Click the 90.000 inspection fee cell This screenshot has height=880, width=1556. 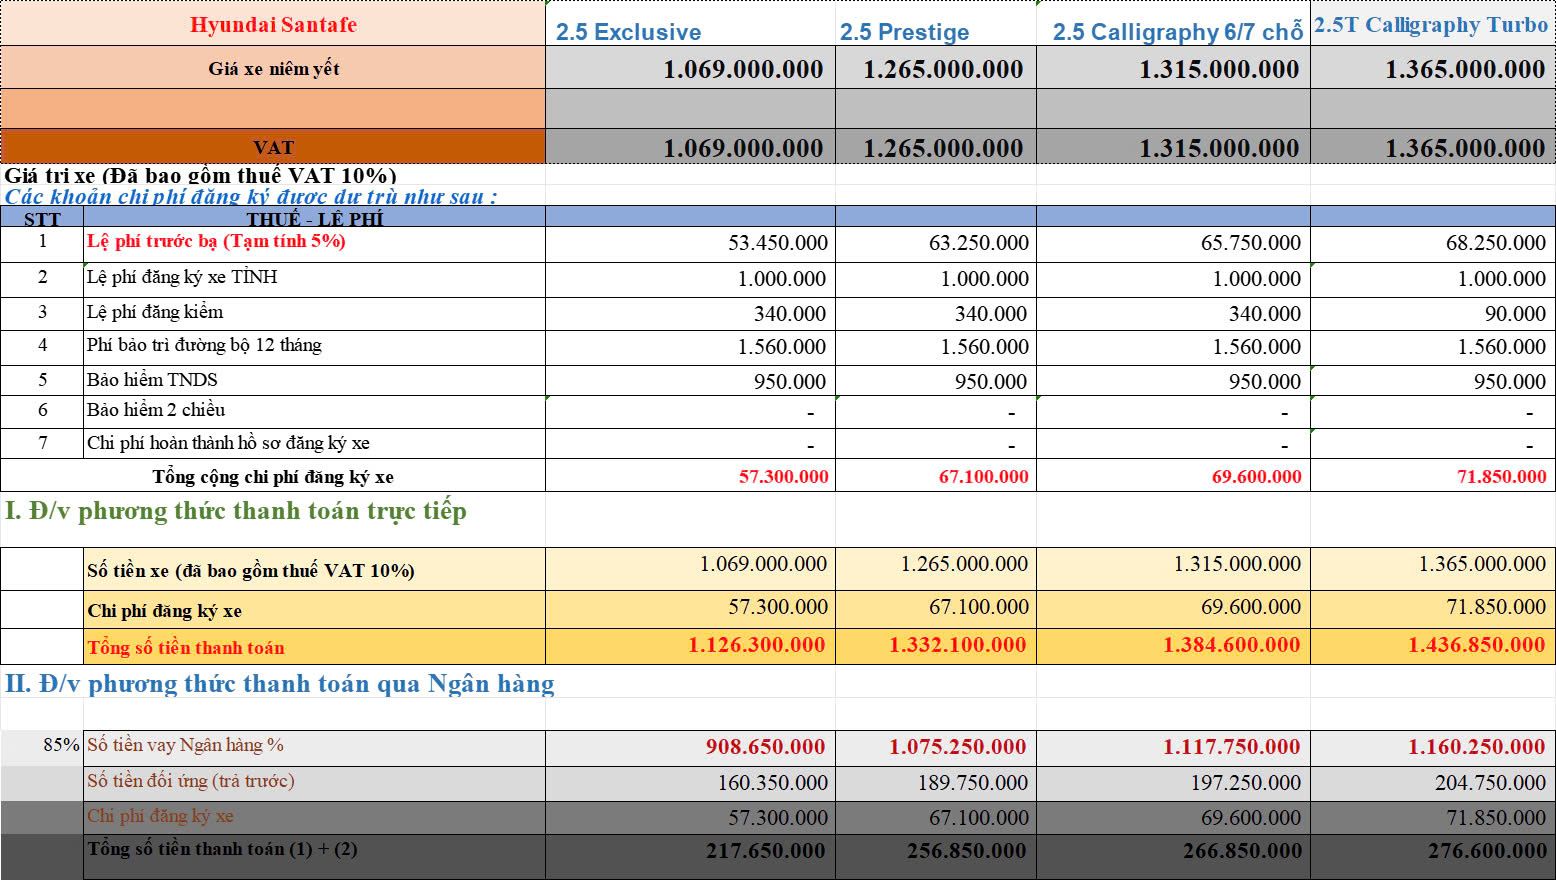tap(1514, 314)
